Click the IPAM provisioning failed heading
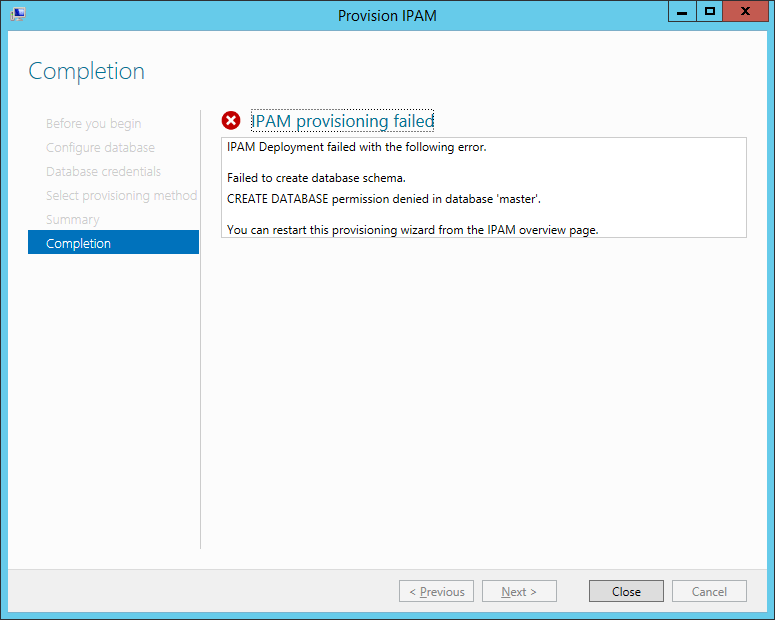The height and width of the screenshot is (620, 775). pyautogui.click(x=343, y=121)
